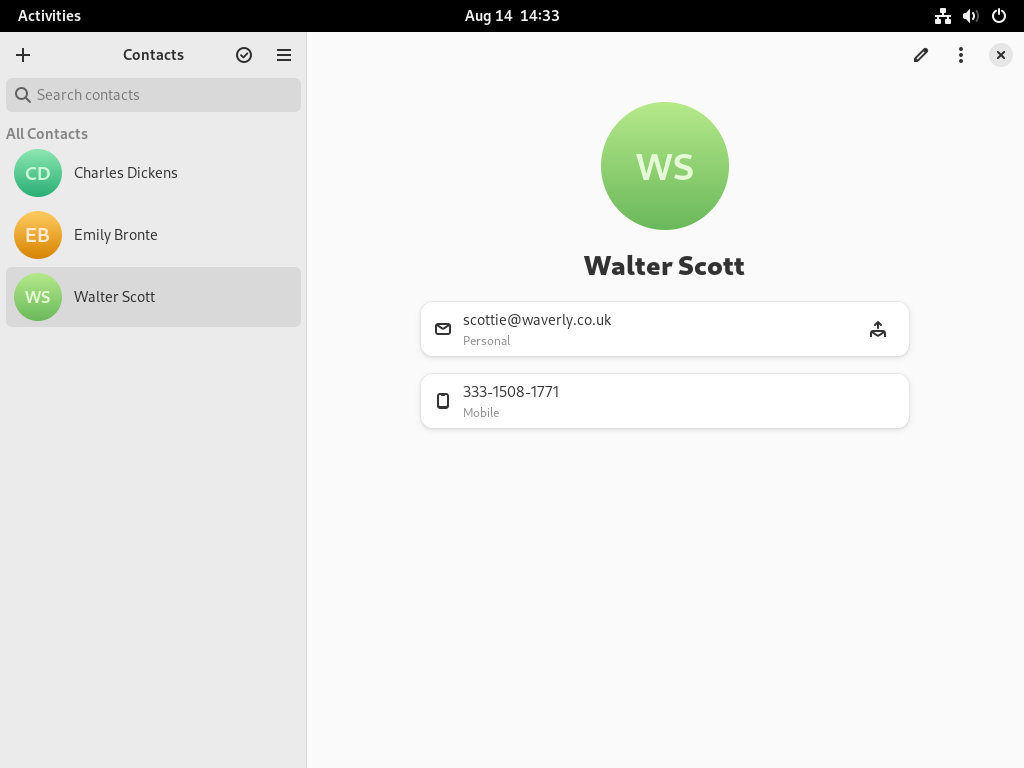Click the All Contacts section header
1024x768 pixels.
[x=47, y=134]
